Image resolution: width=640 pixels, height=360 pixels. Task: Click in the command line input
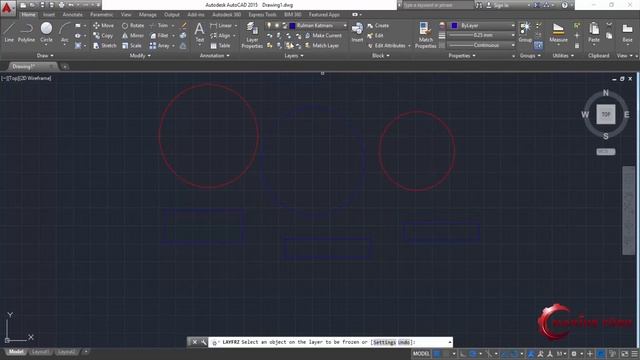click(x=331, y=342)
